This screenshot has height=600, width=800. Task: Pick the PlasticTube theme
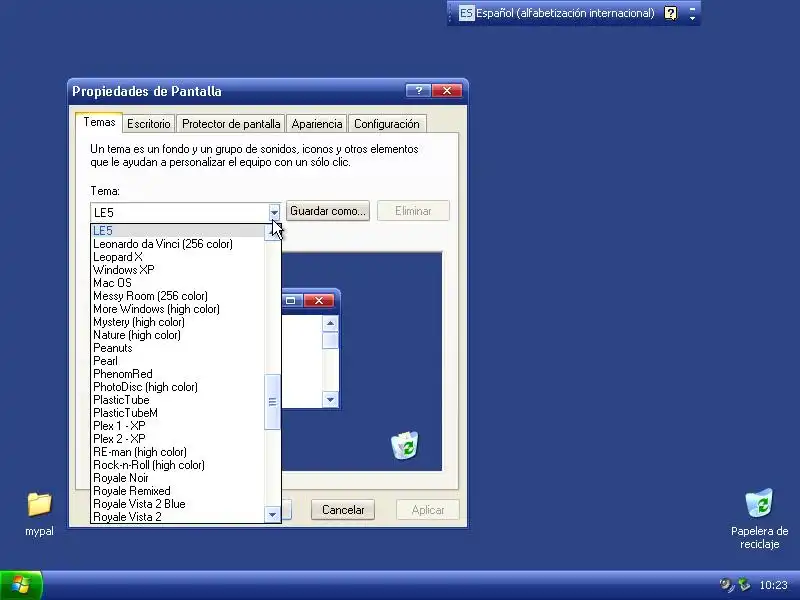pos(178,400)
